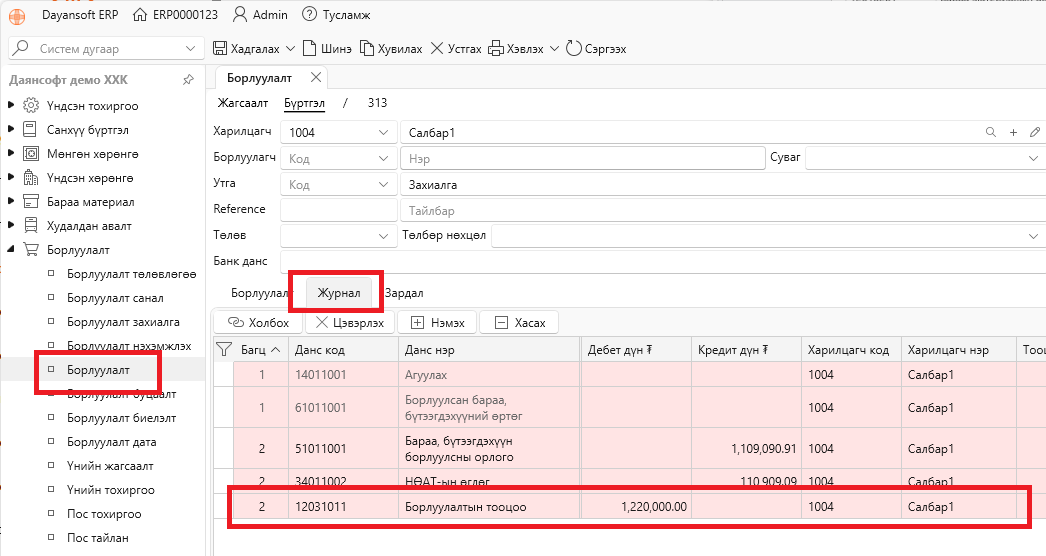Viewport: 1046px width, 556px height.
Task: Open Пос тохиргоо
Action: pos(104,514)
